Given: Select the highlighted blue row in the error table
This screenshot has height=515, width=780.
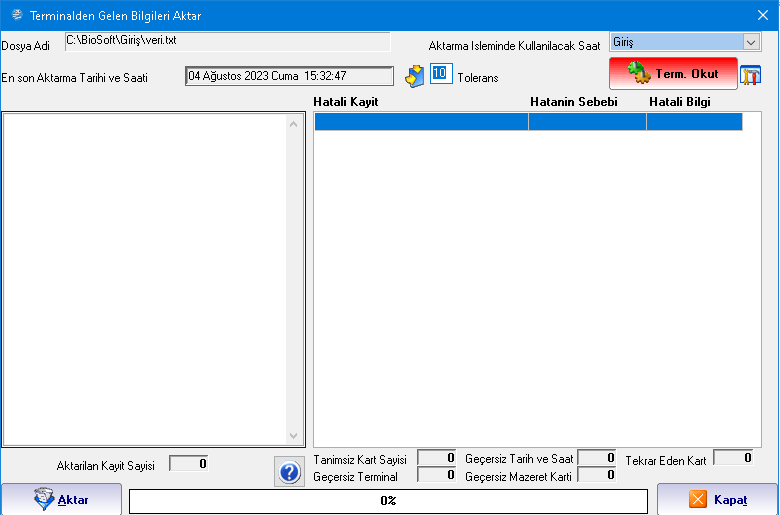Looking at the screenshot, I should pyautogui.click(x=528, y=122).
